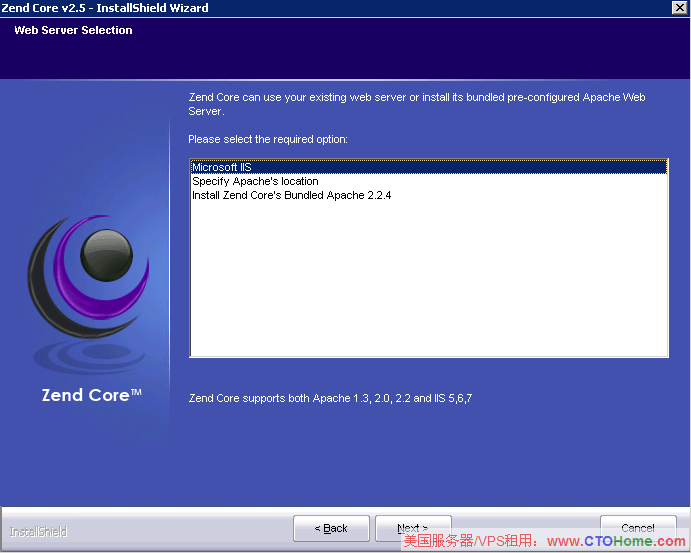Select the Microsoft IIS option
The width and height of the screenshot is (691, 553).
tap(429, 167)
